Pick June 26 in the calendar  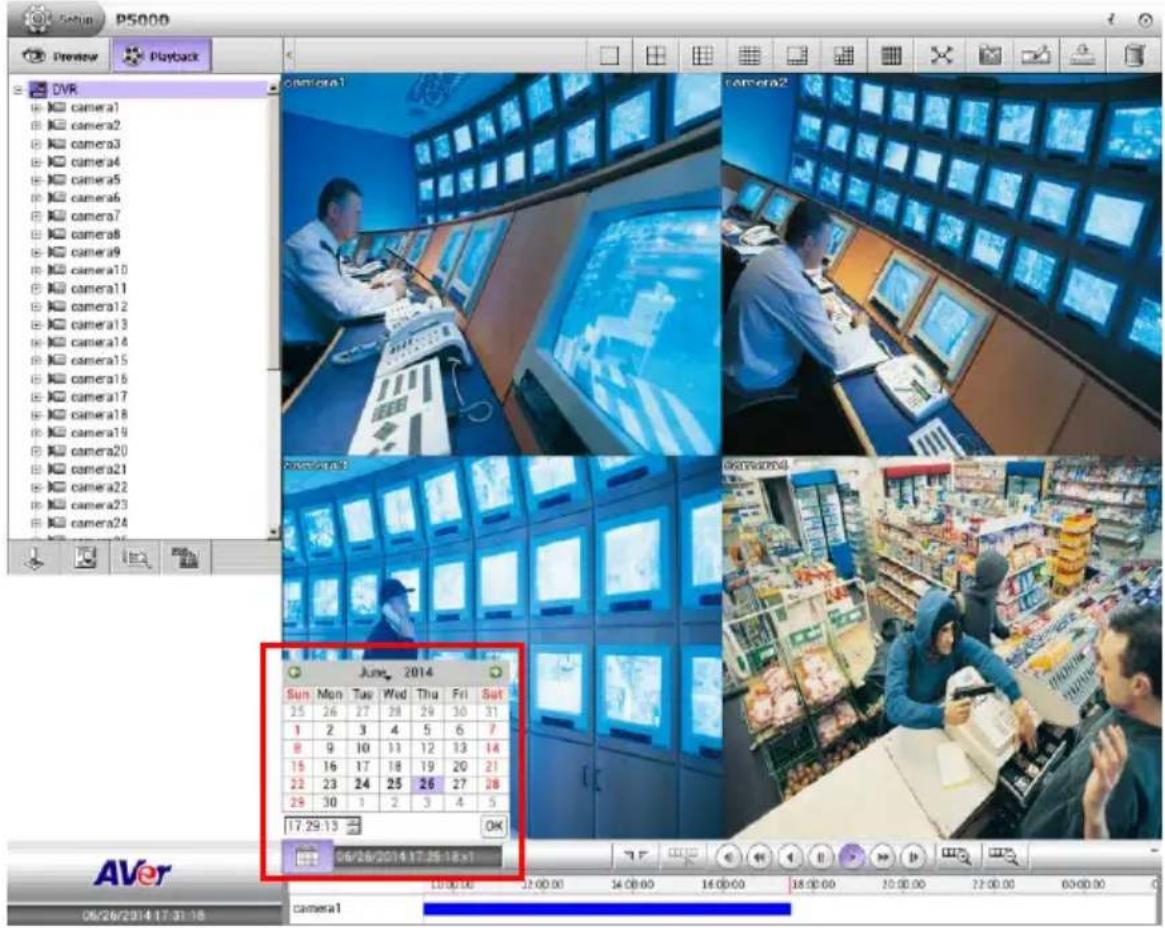[427, 784]
